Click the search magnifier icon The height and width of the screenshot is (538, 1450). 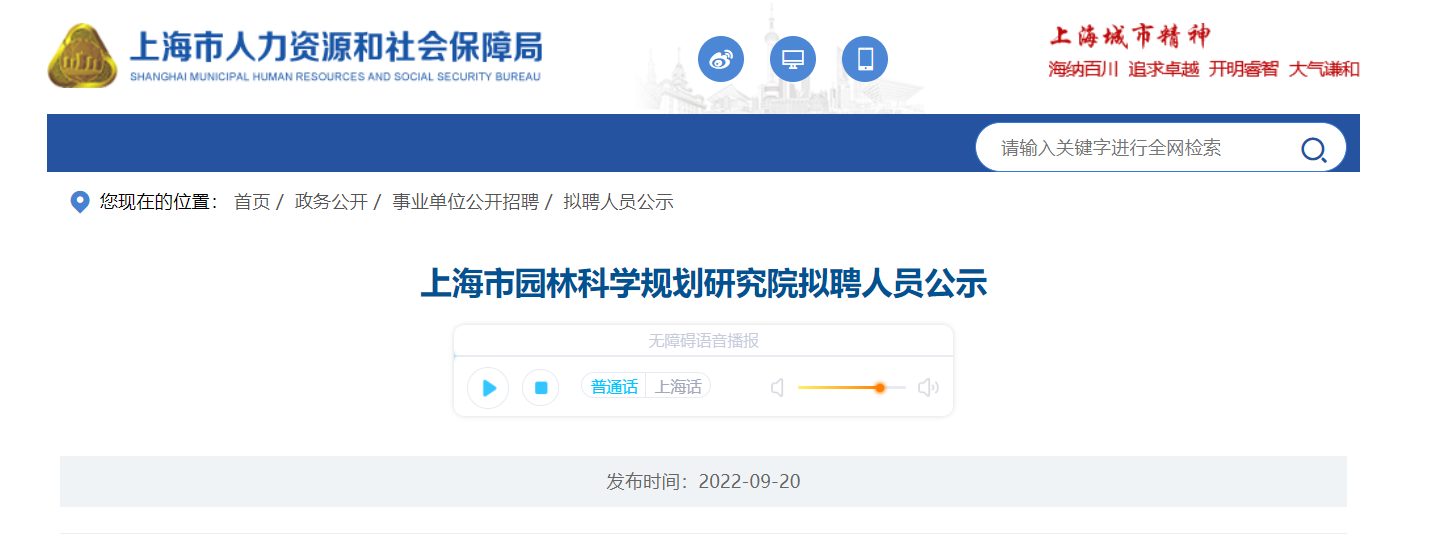pyautogui.click(x=1313, y=150)
